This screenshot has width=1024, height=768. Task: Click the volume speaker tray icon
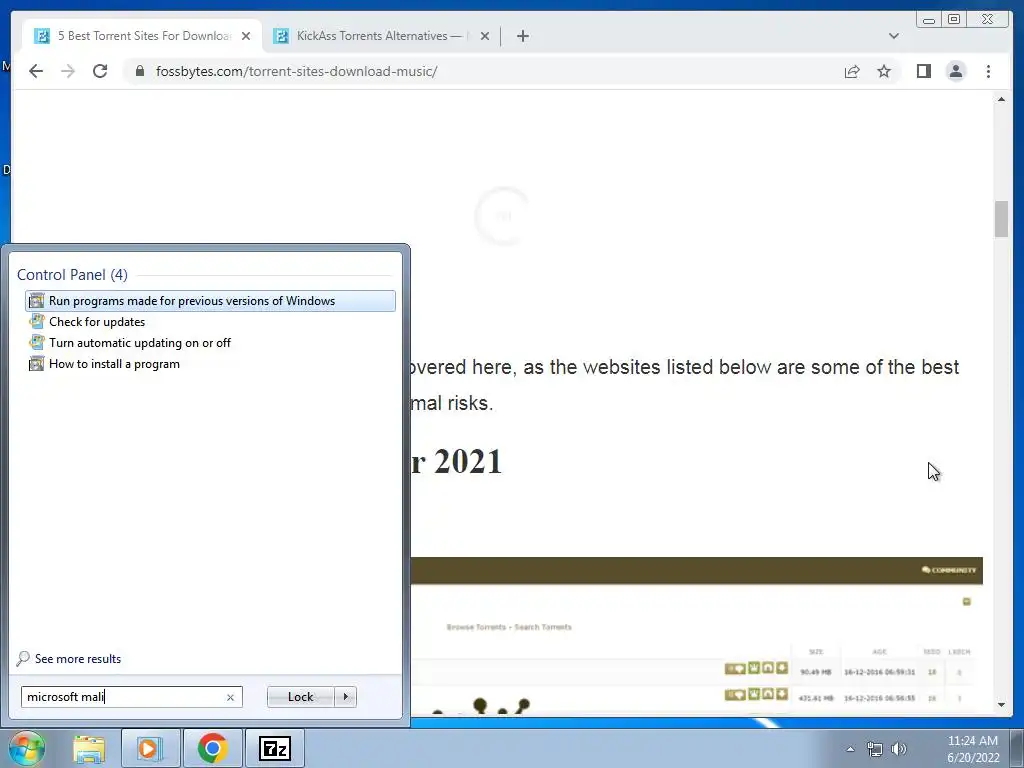click(x=899, y=749)
